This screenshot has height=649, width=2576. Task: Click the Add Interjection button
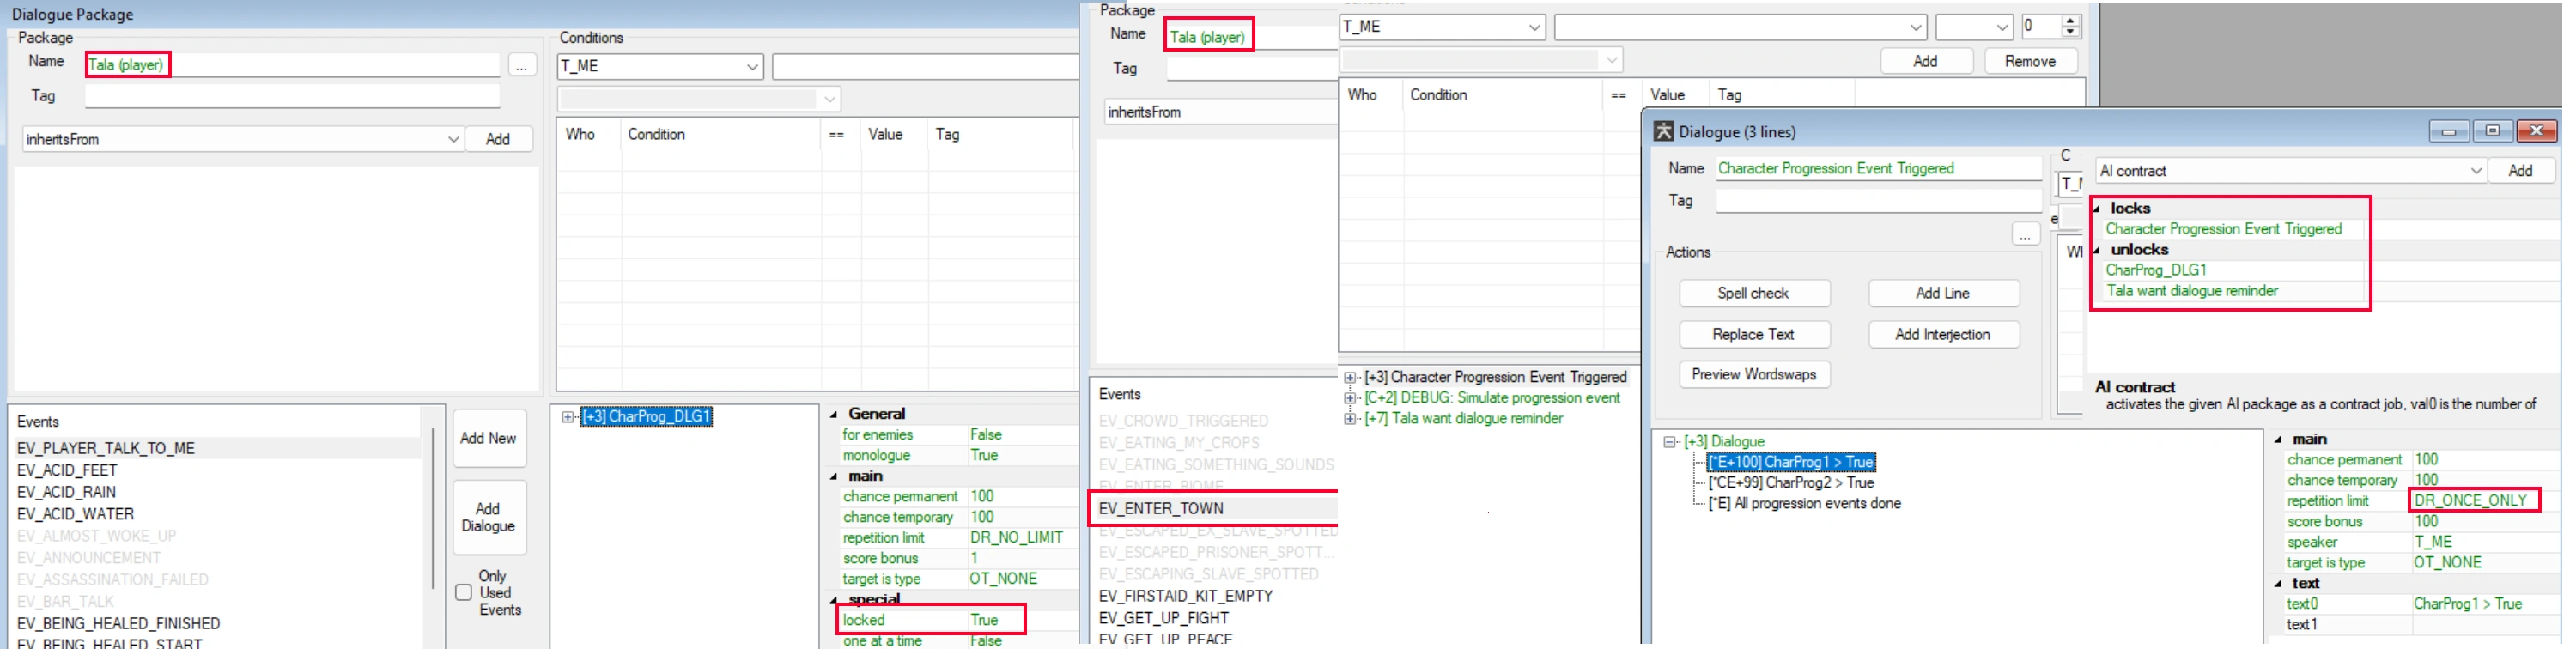(1943, 334)
